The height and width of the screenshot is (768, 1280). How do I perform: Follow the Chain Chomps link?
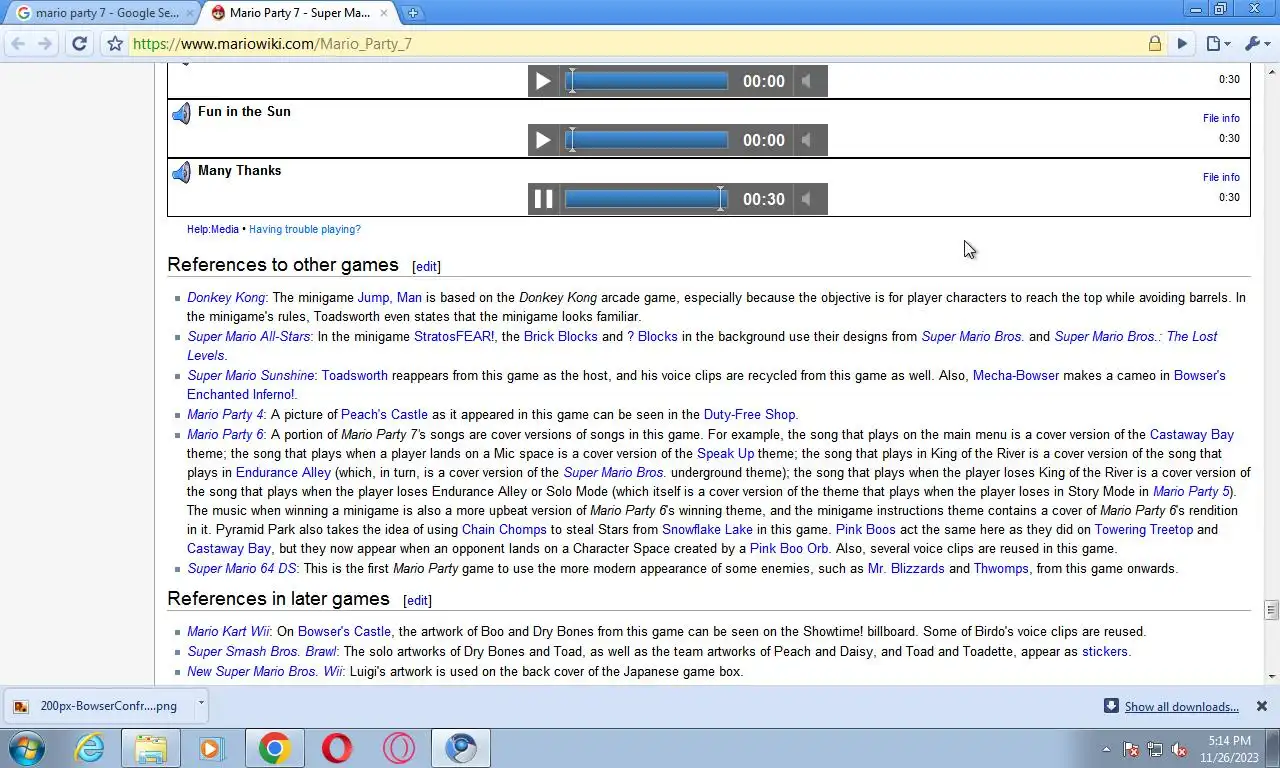coord(504,529)
